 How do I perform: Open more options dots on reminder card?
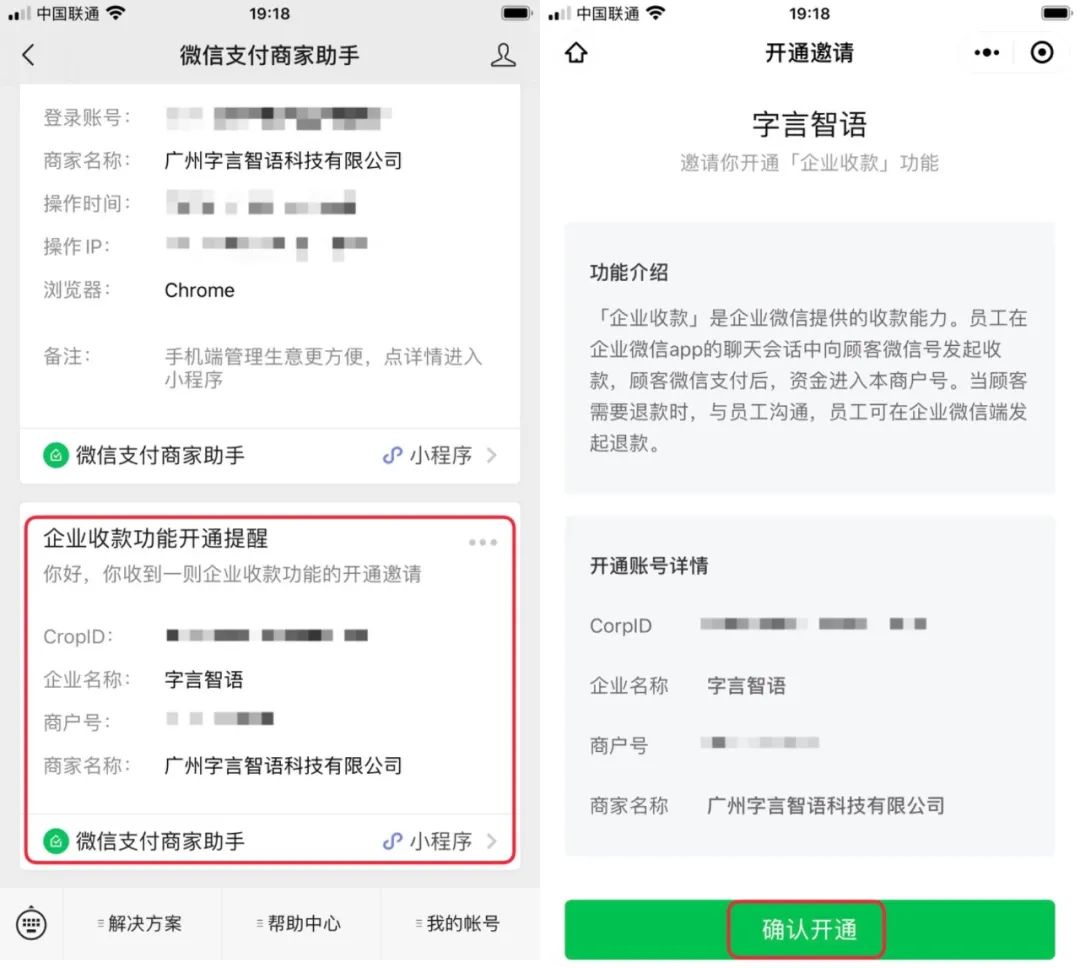482,542
